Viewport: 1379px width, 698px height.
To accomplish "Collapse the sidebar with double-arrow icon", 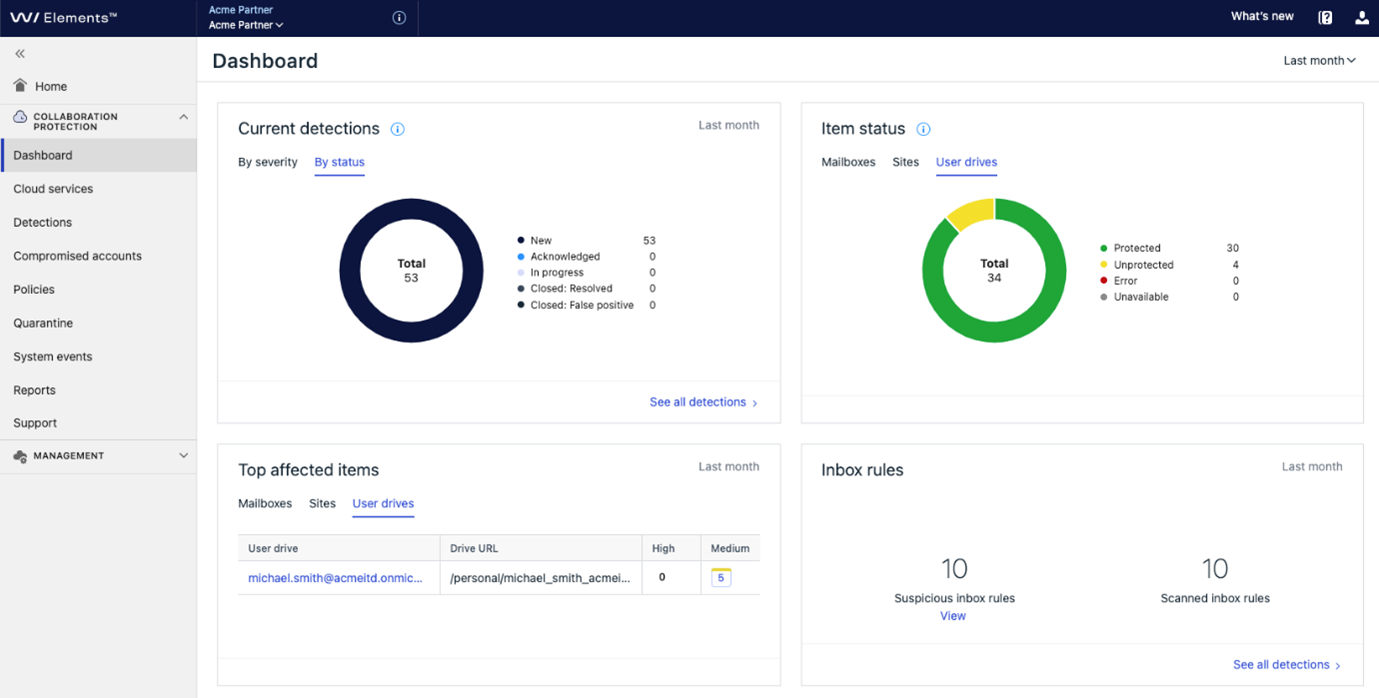I will pos(20,54).
